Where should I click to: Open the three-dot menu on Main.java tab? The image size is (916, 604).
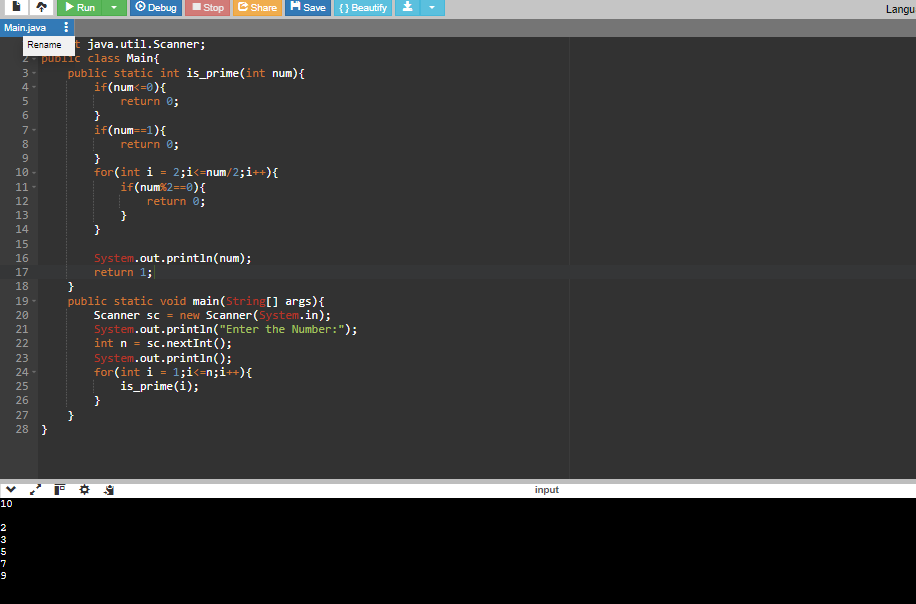66,27
